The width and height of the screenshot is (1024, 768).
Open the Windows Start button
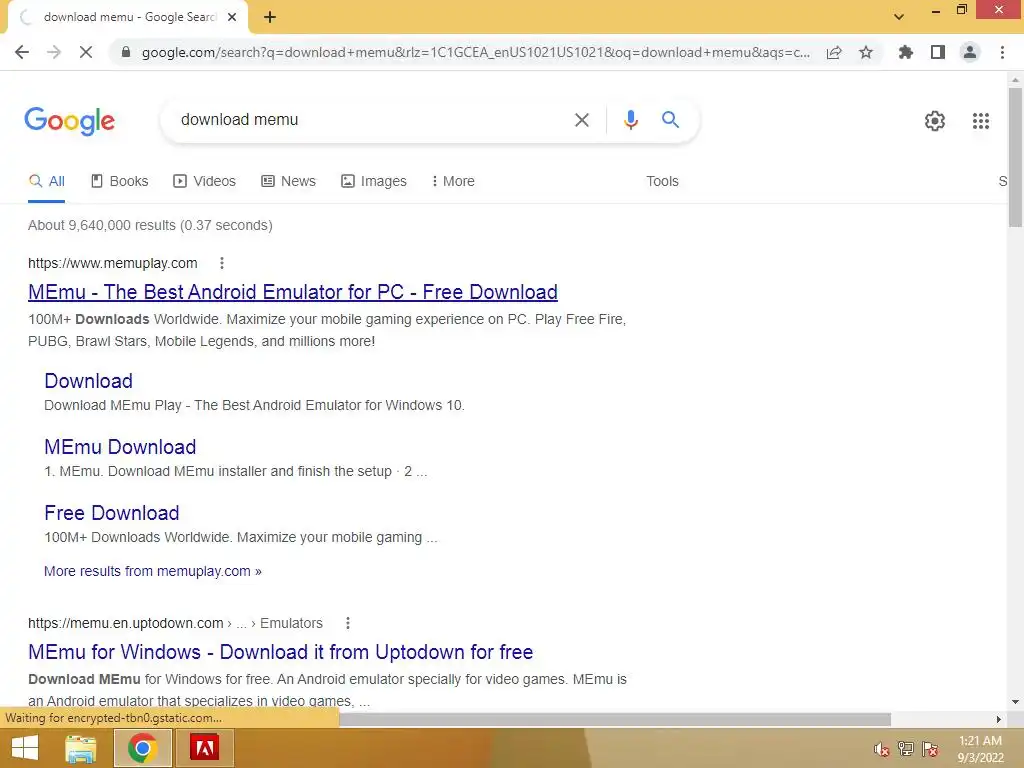click(x=25, y=748)
